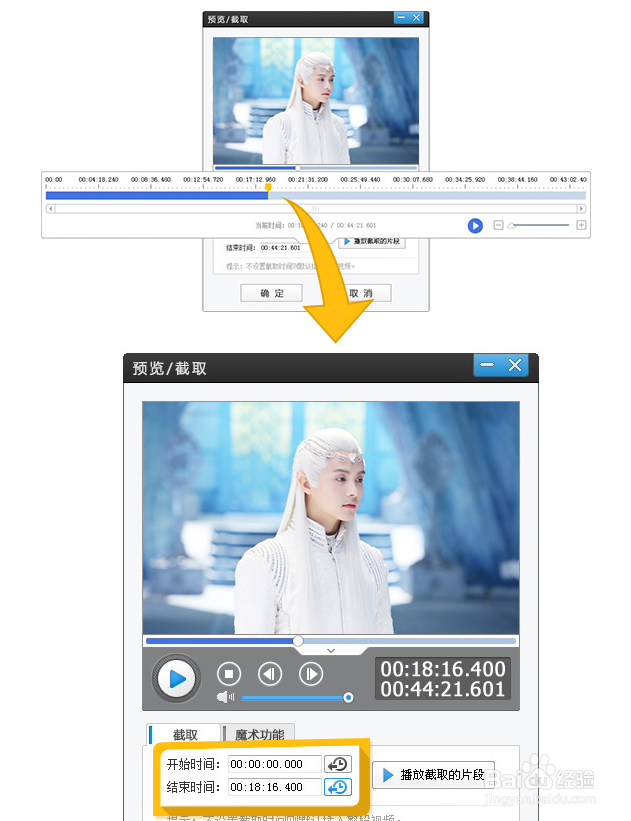Click the large play button in the lower dialog
Screen dimensions: 631x821
pyautogui.click(x=176, y=679)
